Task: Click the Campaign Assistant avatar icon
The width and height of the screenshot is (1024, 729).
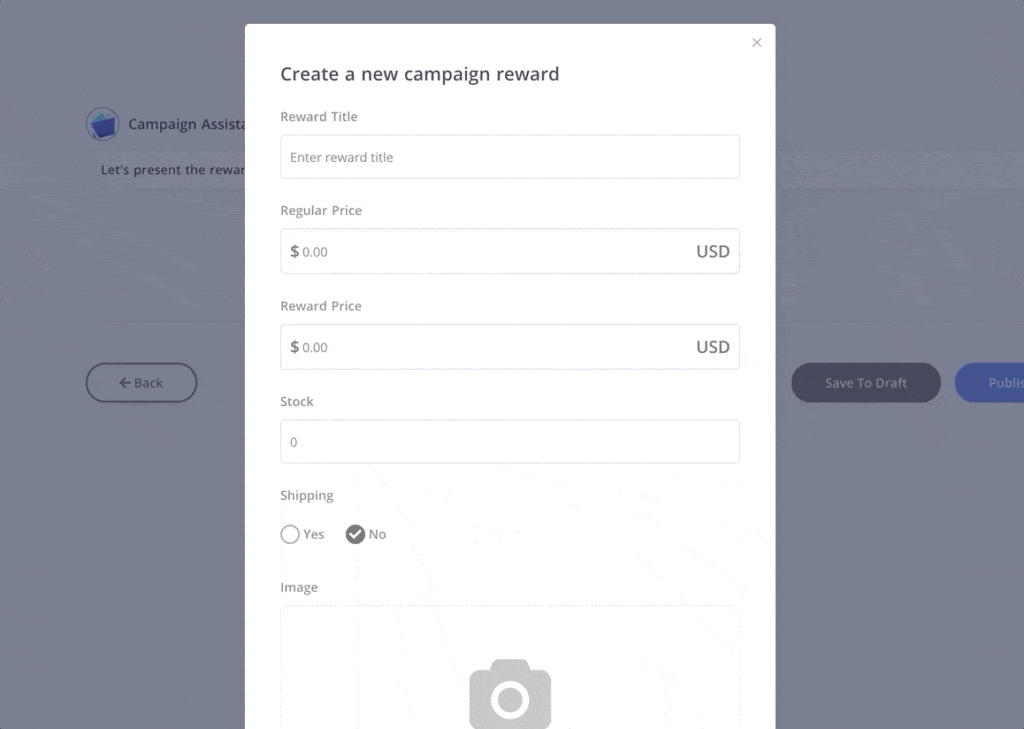Action: coord(103,123)
